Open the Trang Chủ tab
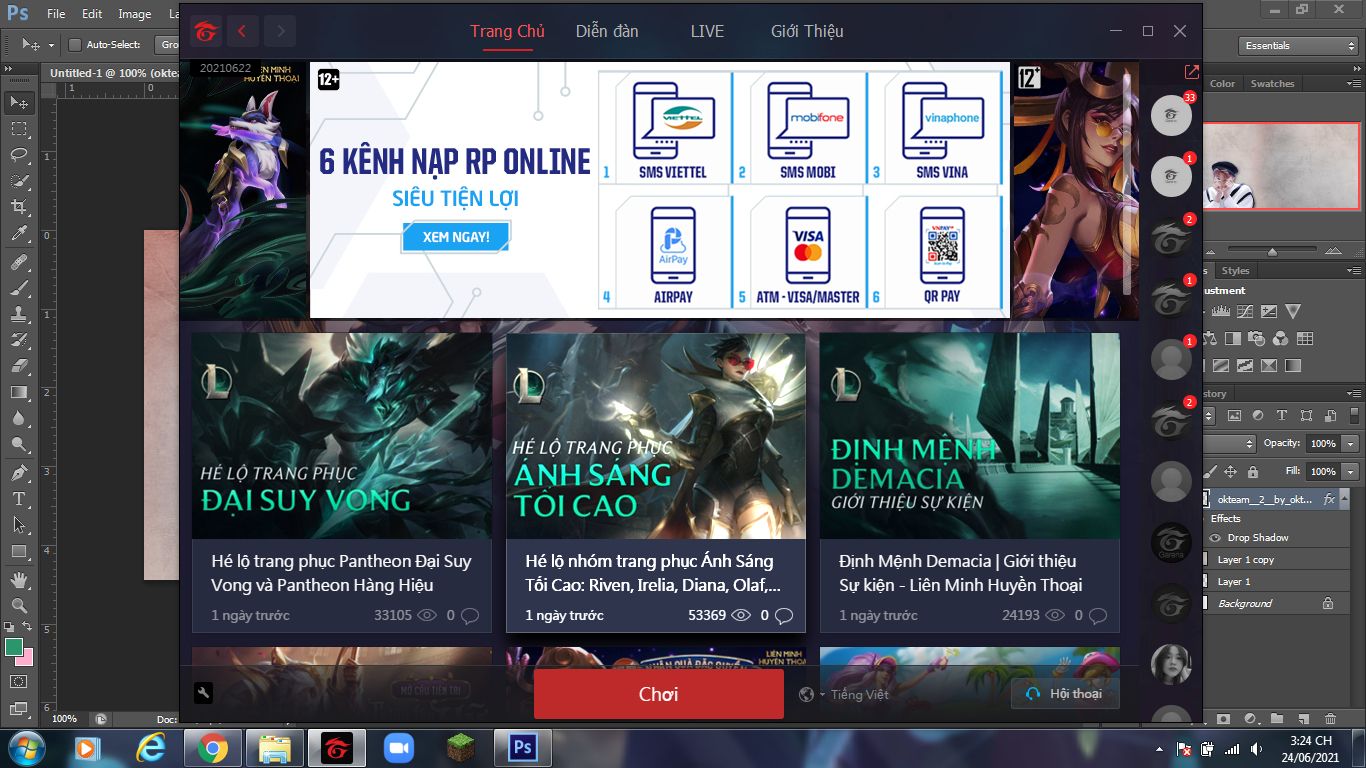Image resolution: width=1366 pixels, height=768 pixels. pyautogui.click(x=507, y=31)
